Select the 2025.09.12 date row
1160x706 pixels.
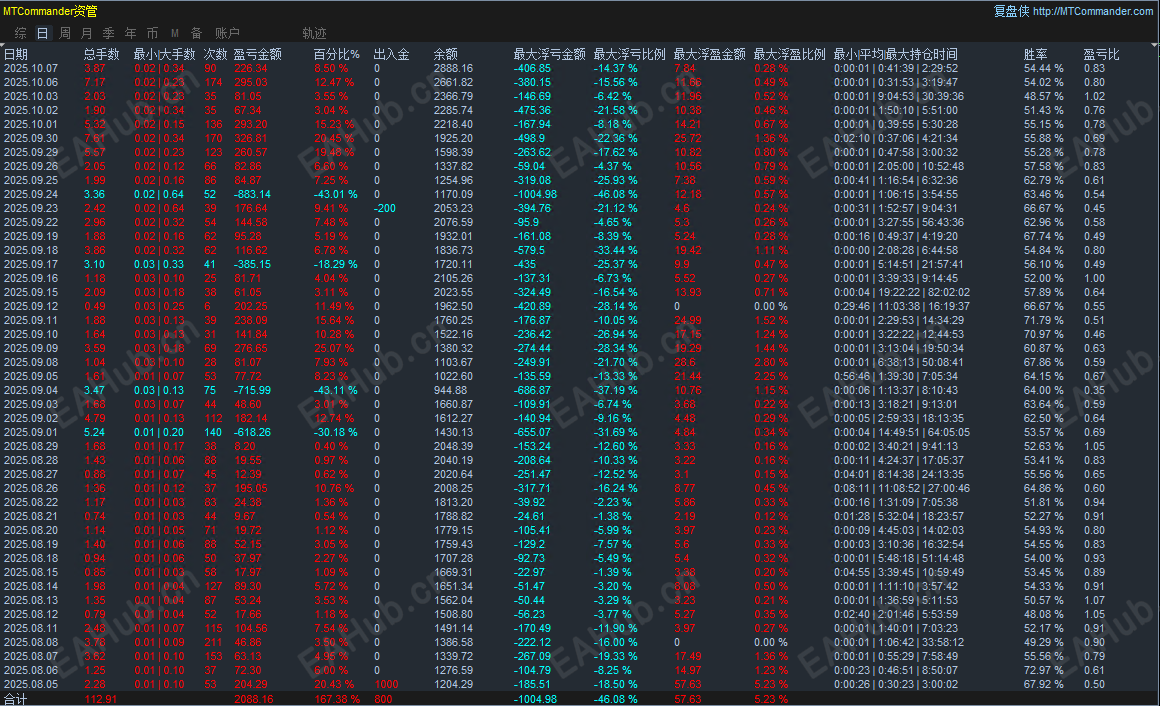pos(30,306)
